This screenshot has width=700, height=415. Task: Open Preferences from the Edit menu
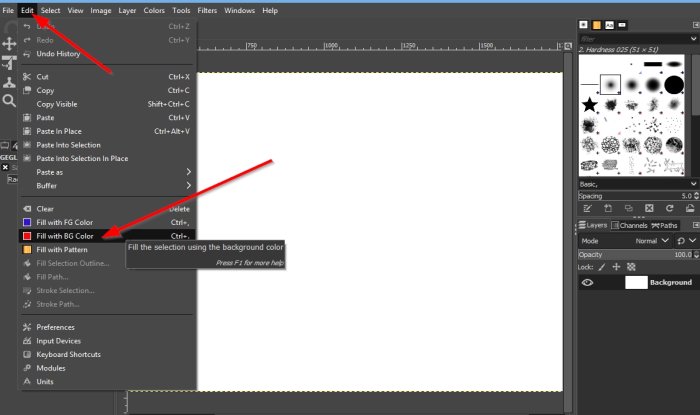click(x=107, y=327)
